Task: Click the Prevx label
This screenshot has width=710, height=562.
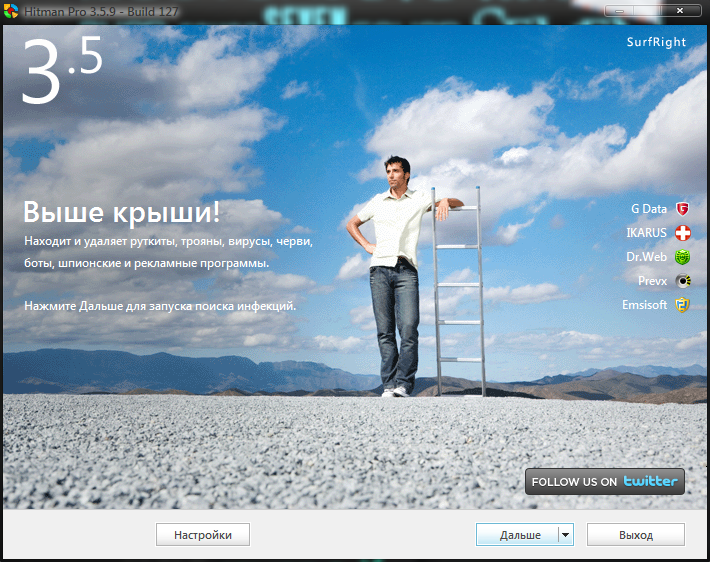Action: pyautogui.click(x=652, y=281)
